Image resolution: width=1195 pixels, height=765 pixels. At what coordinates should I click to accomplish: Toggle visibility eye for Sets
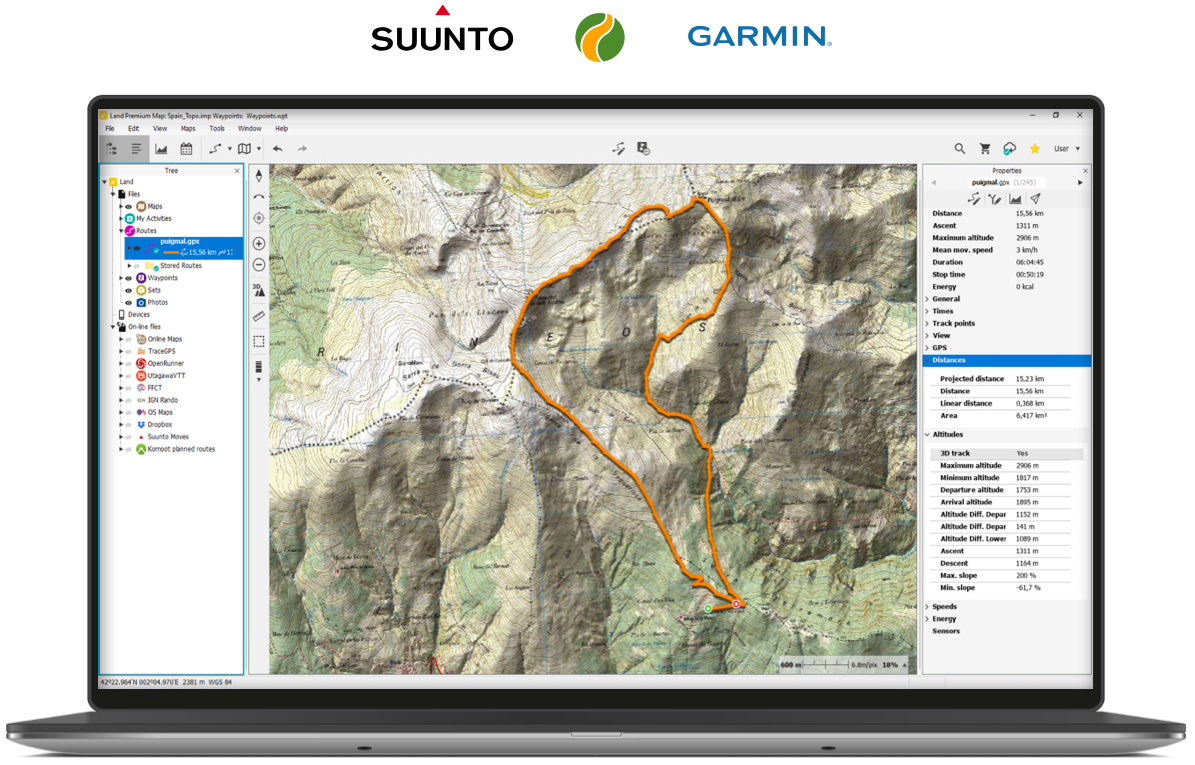(x=129, y=290)
